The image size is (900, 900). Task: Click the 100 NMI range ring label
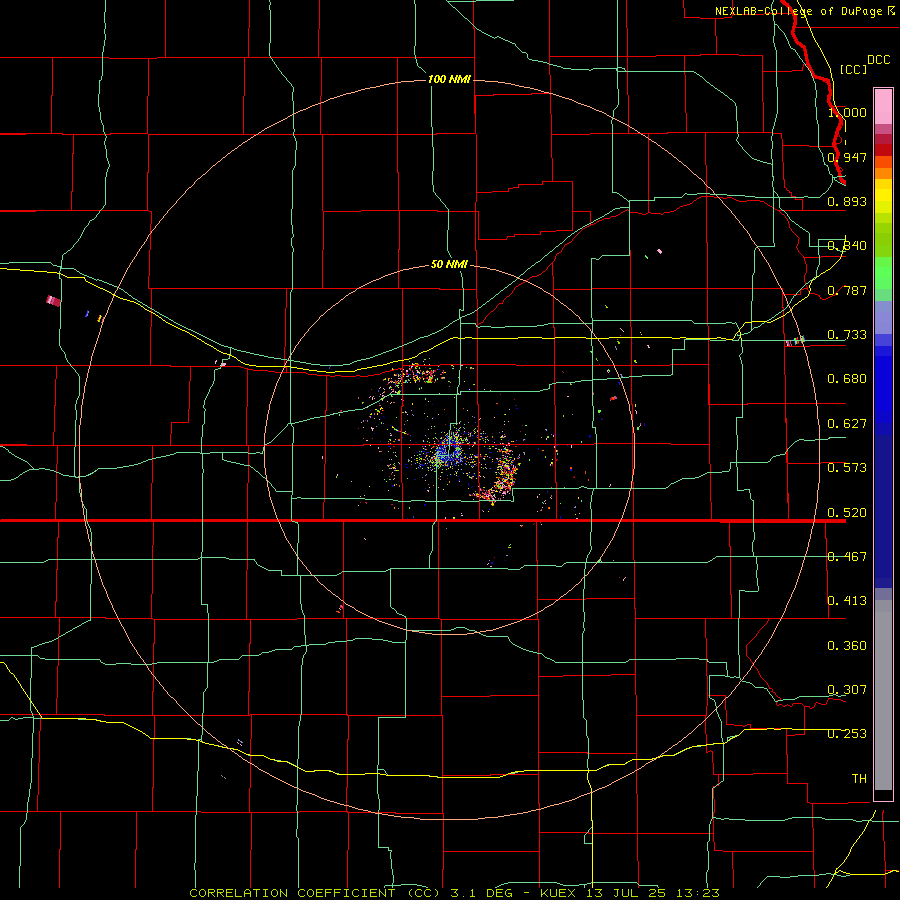[449, 79]
